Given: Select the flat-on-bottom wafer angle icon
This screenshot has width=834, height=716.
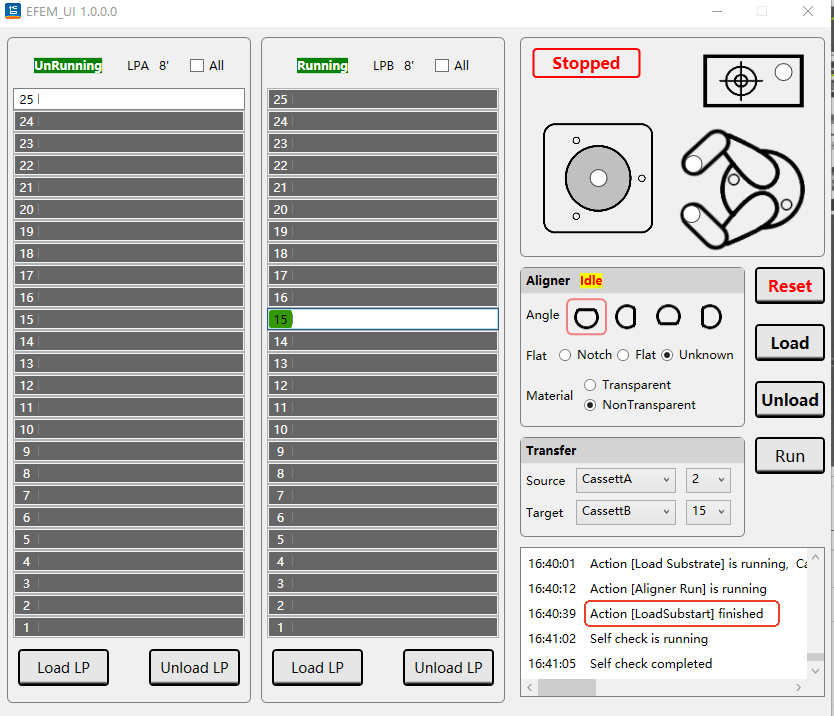Looking at the screenshot, I should click(668, 317).
